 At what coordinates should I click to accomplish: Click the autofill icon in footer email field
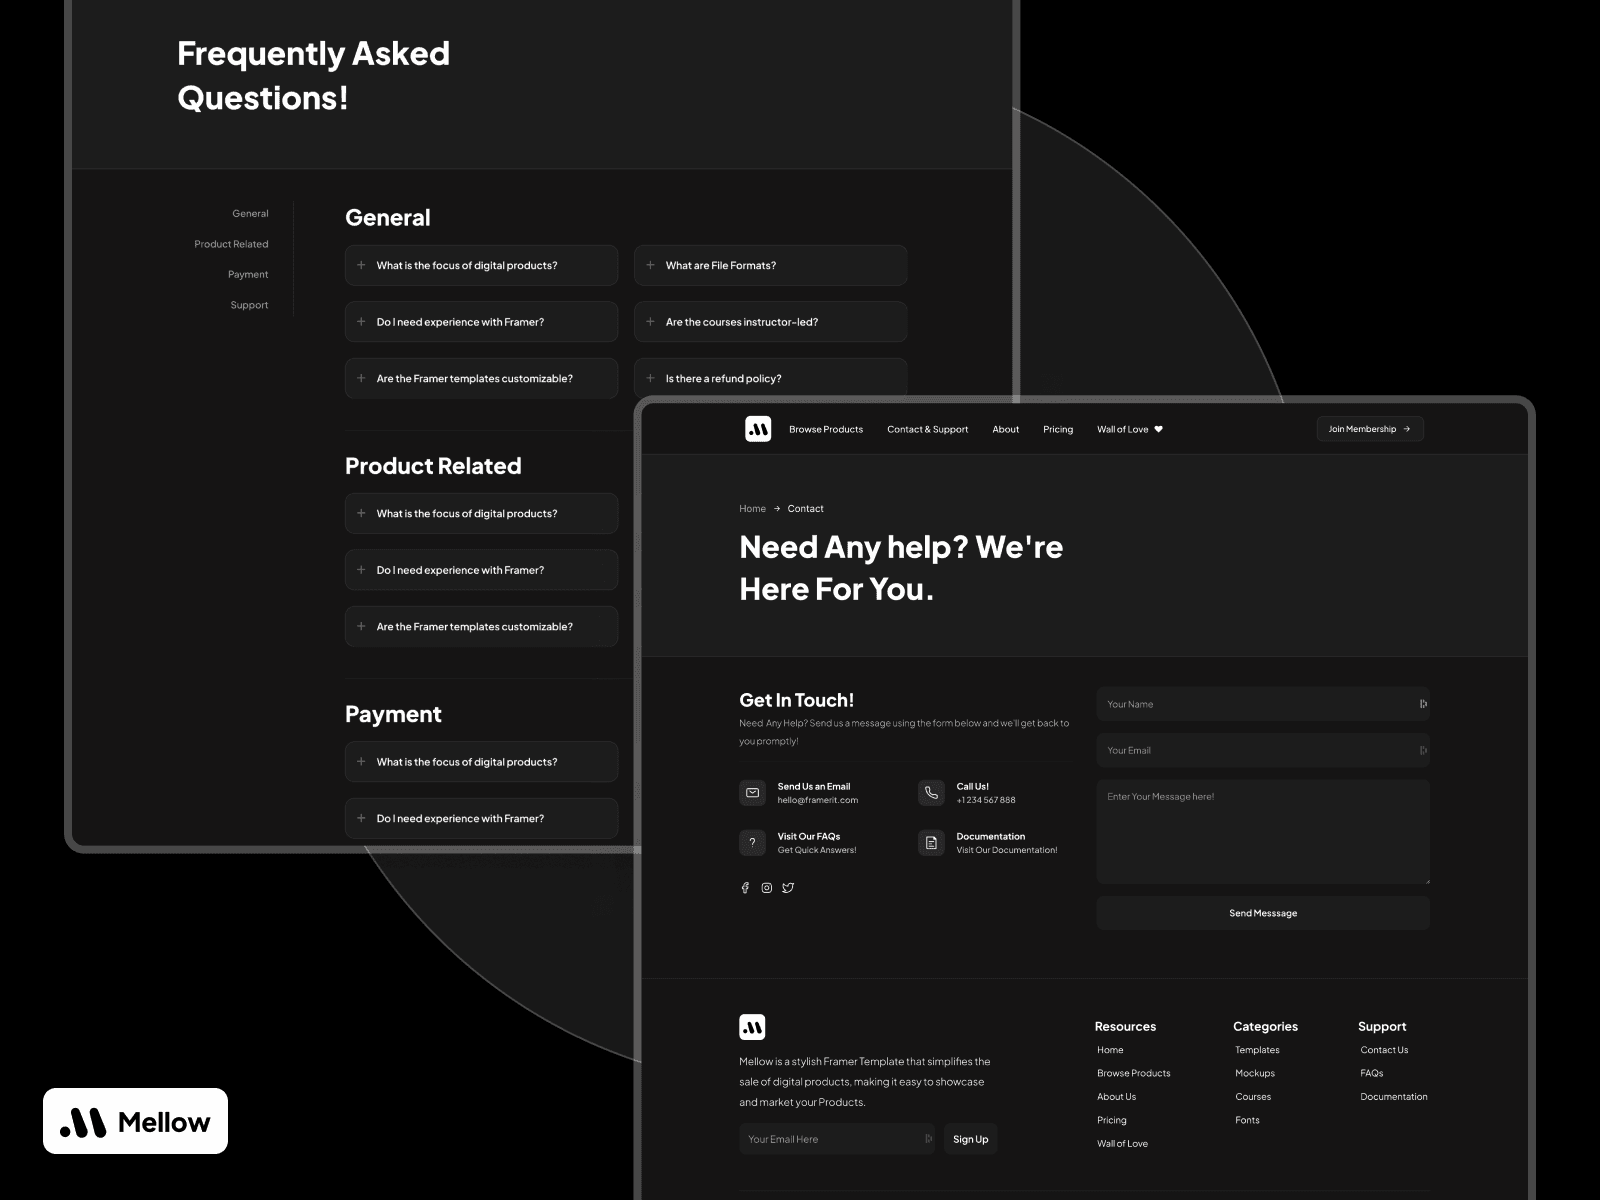tap(928, 1139)
